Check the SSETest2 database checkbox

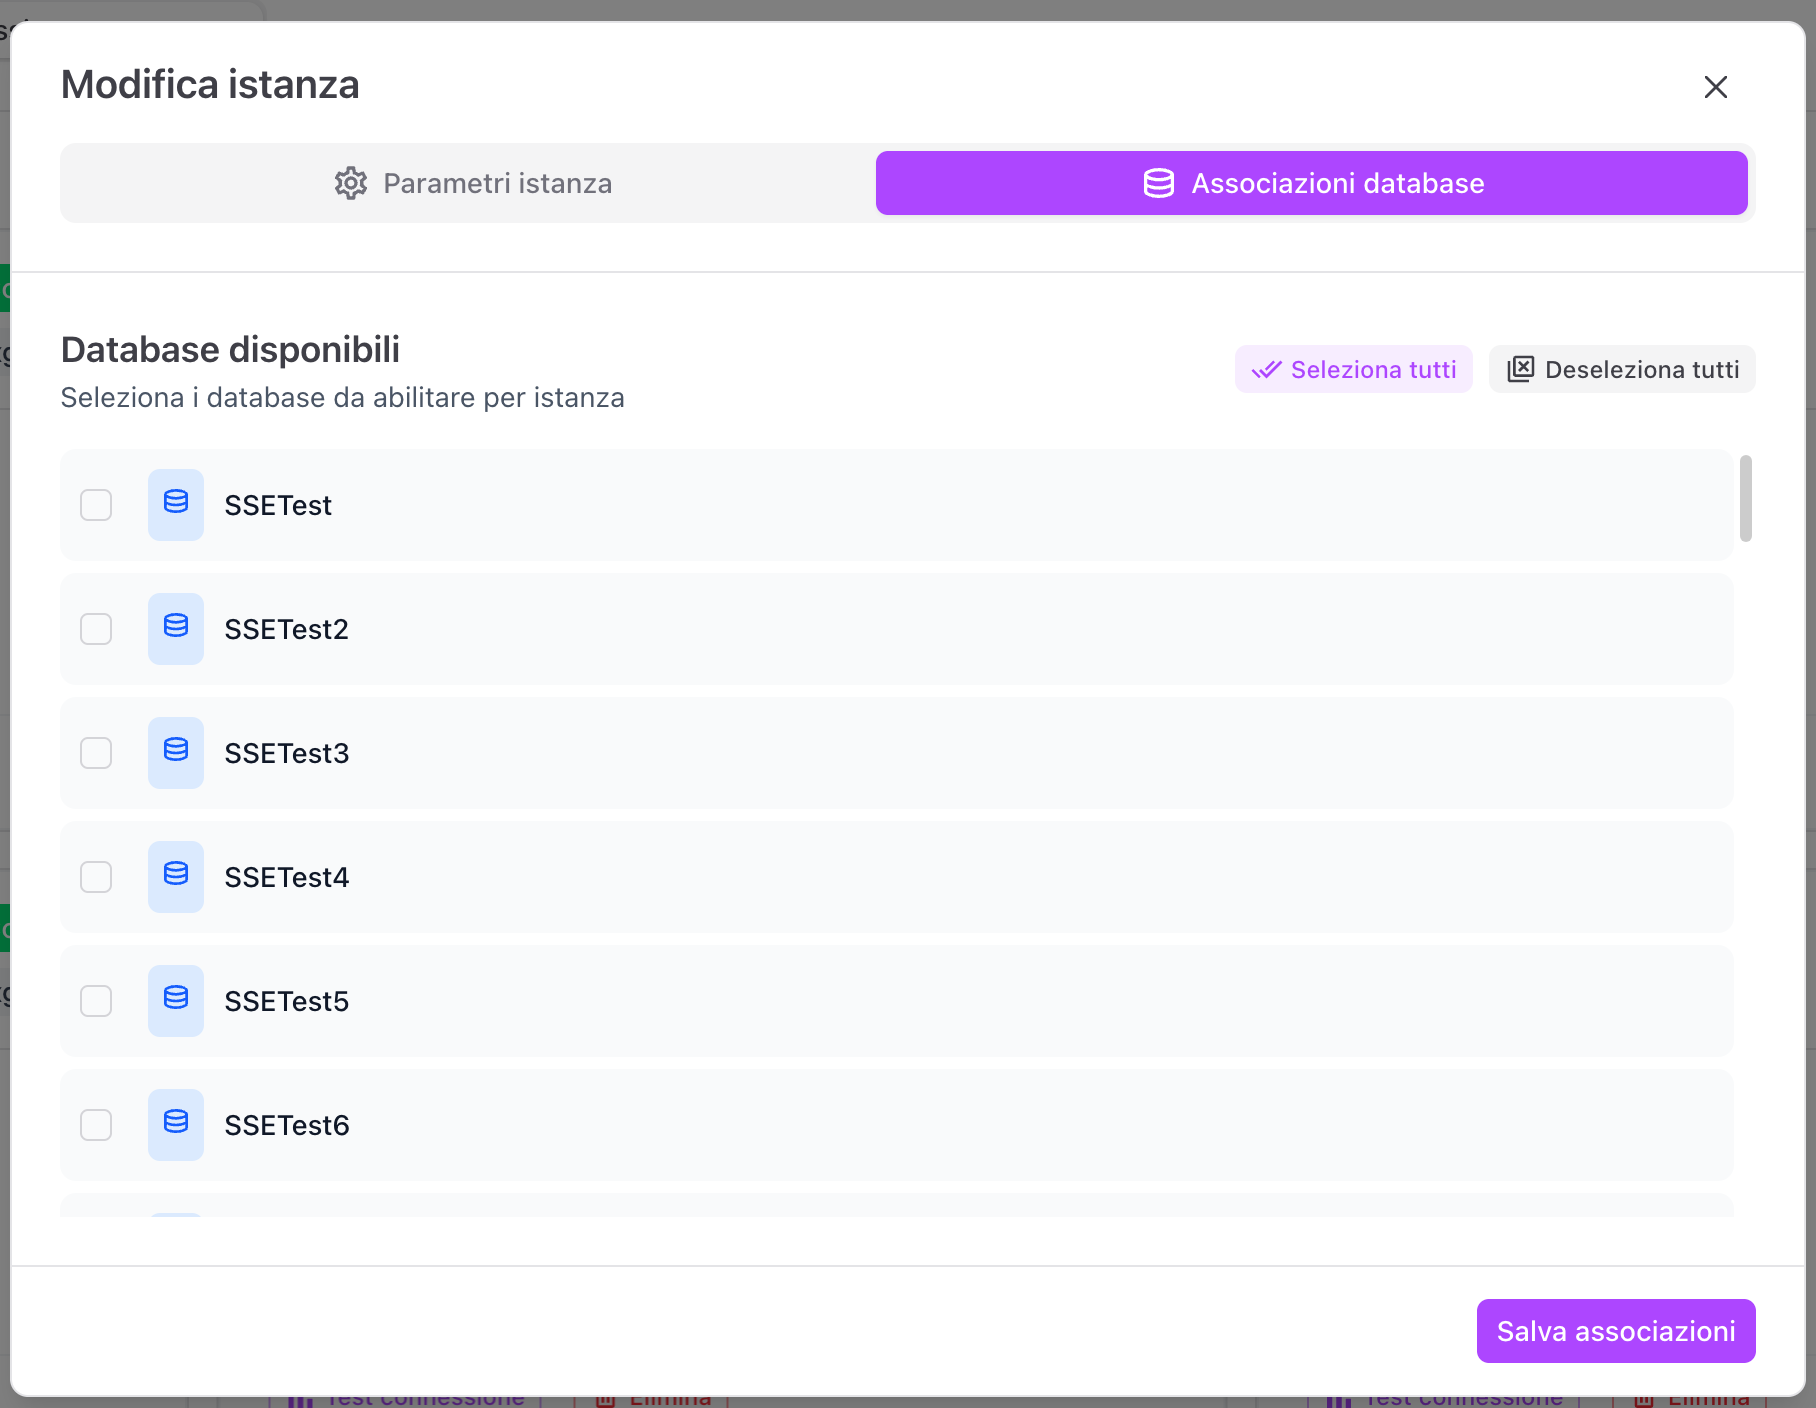click(x=96, y=629)
